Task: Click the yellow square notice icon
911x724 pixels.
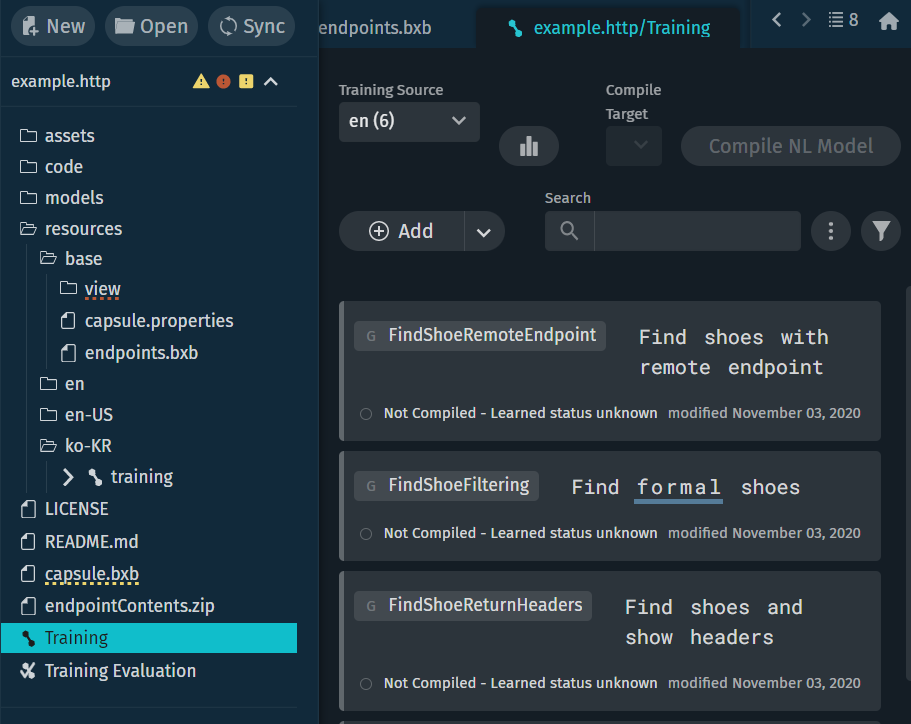Action: [246, 81]
